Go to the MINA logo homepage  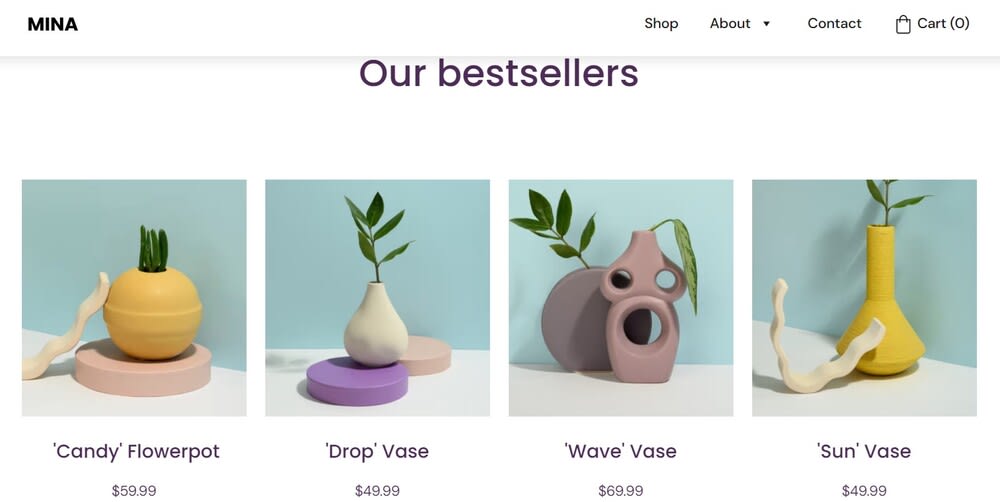pos(52,24)
